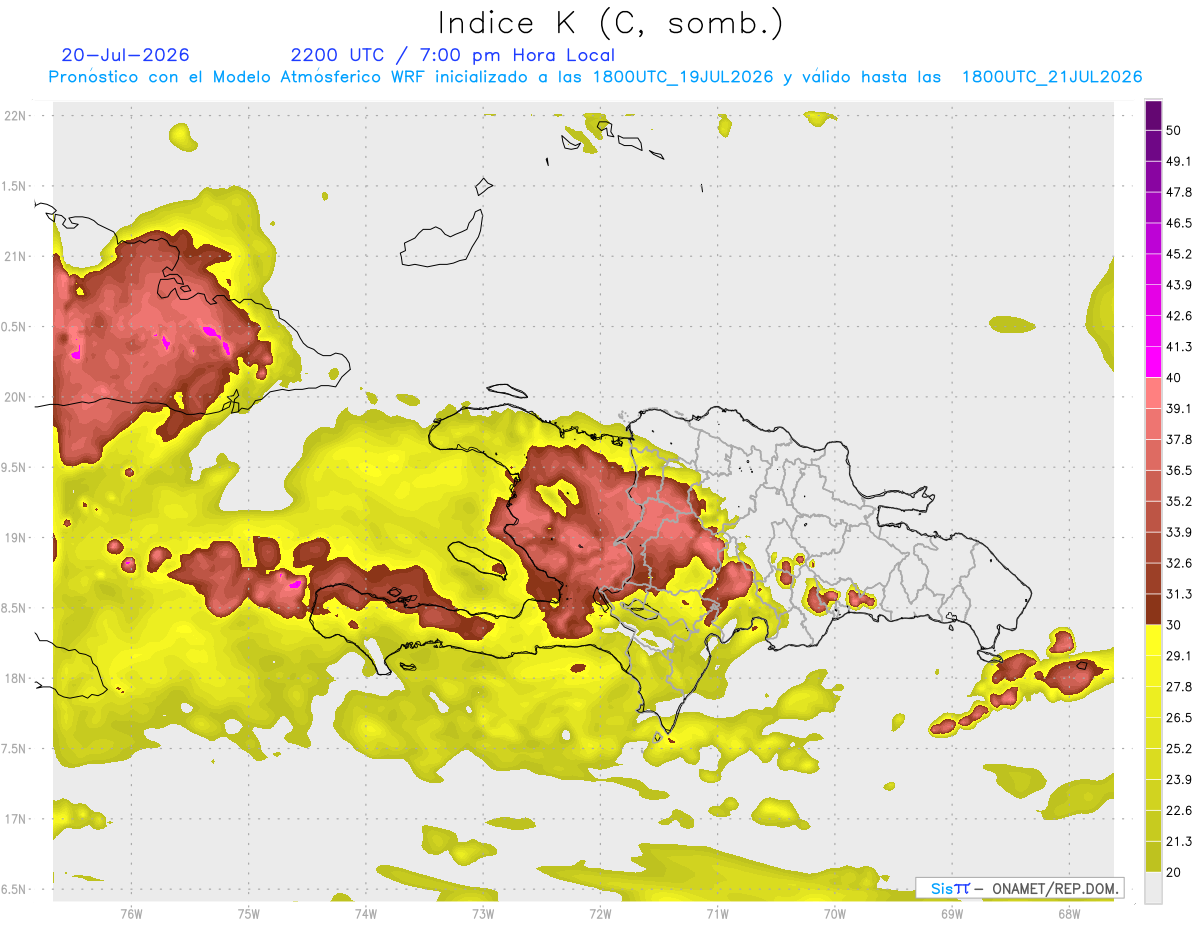Click the legend value '26.5'
This screenshot has height=927, width=1200.
coord(1179,718)
